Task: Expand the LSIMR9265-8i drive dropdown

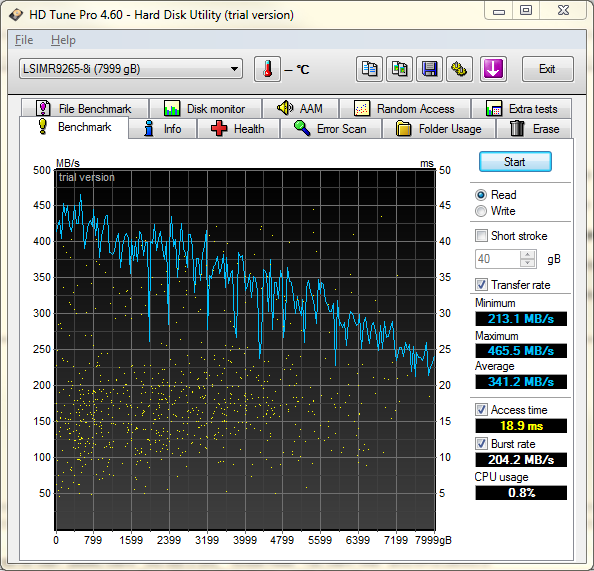Action: pyautogui.click(x=131, y=69)
